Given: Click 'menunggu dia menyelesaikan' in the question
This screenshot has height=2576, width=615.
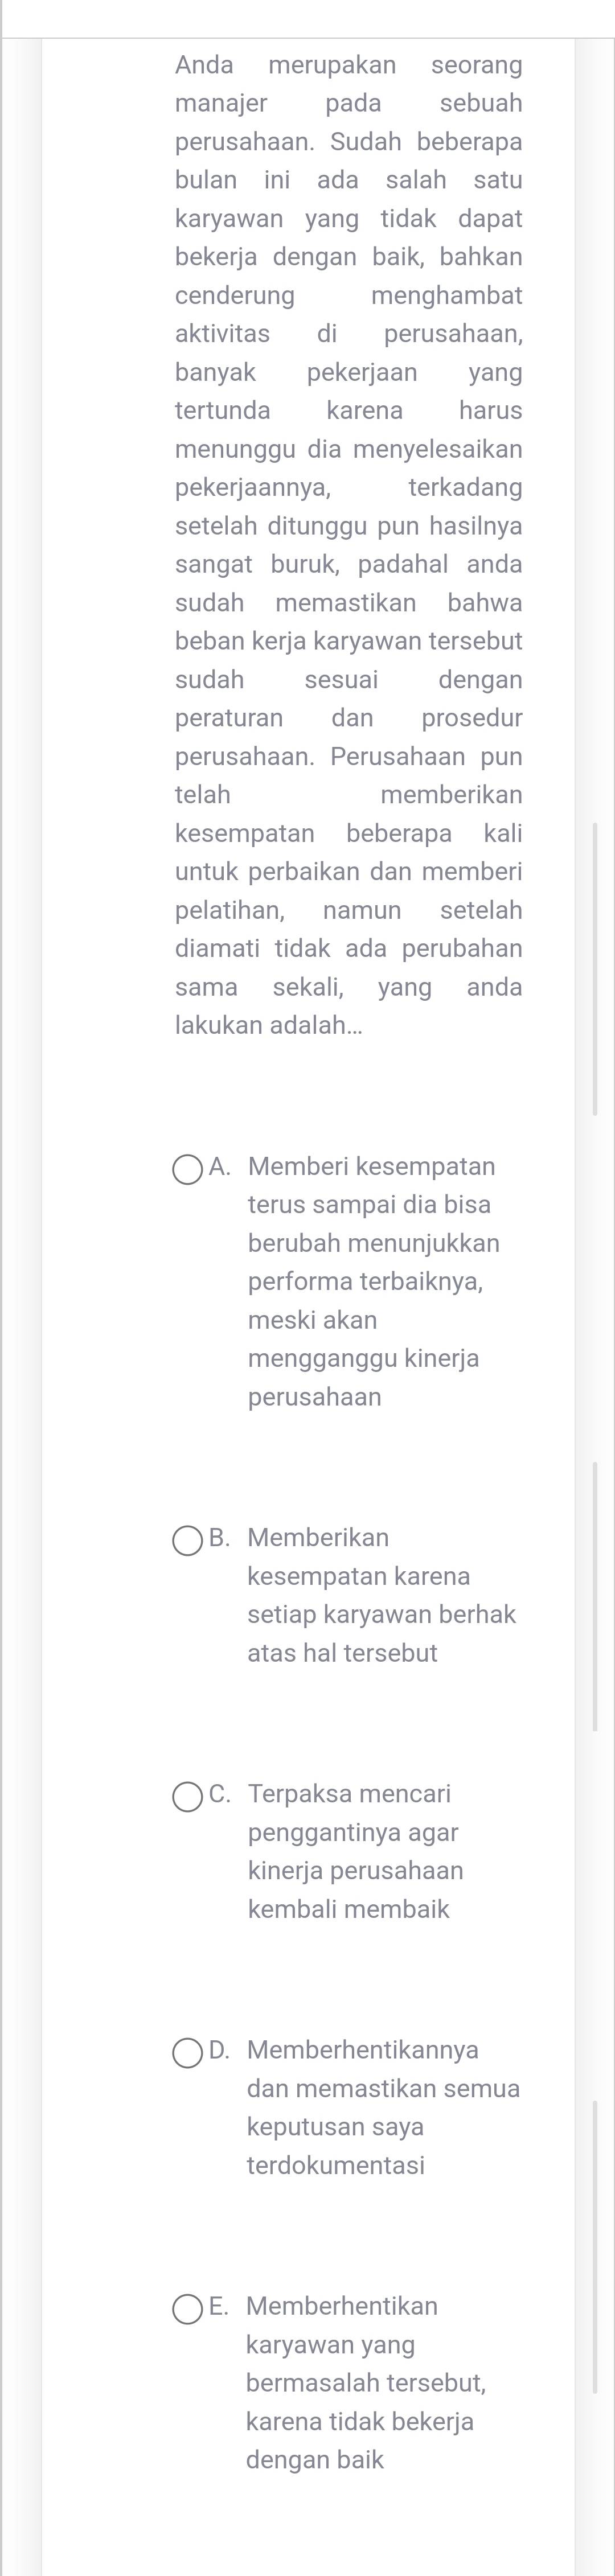Looking at the screenshot, I should coord(348,450).
